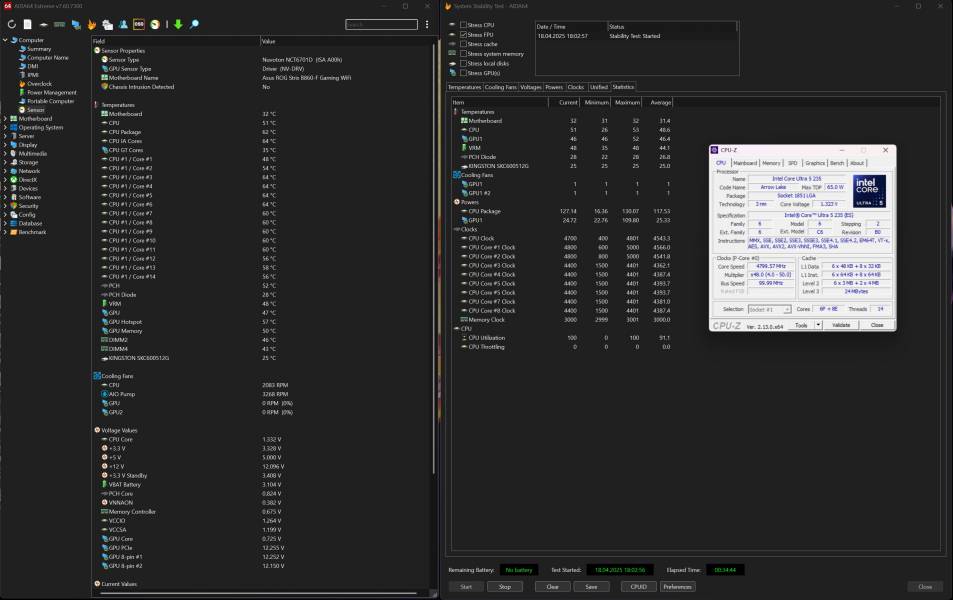Open the Graphics tab in CPU-Z

pos(815,163)
